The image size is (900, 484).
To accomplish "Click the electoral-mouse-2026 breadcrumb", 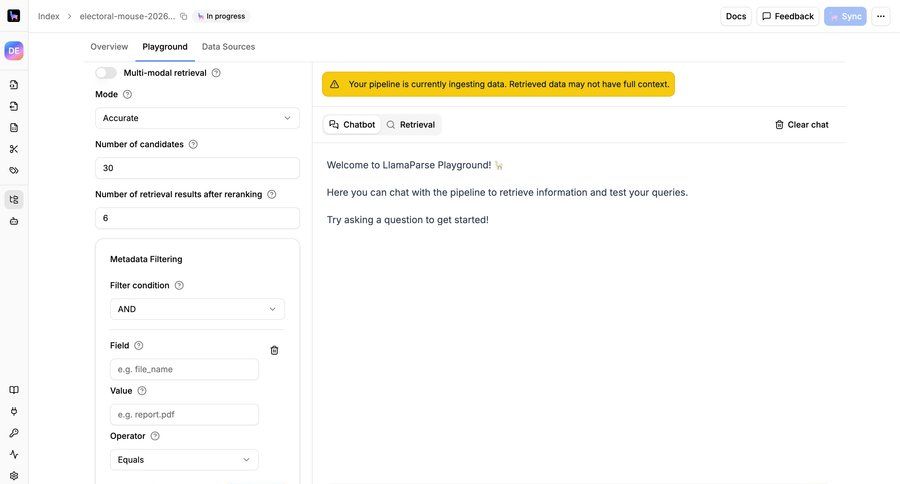I will tap(127, 16).
